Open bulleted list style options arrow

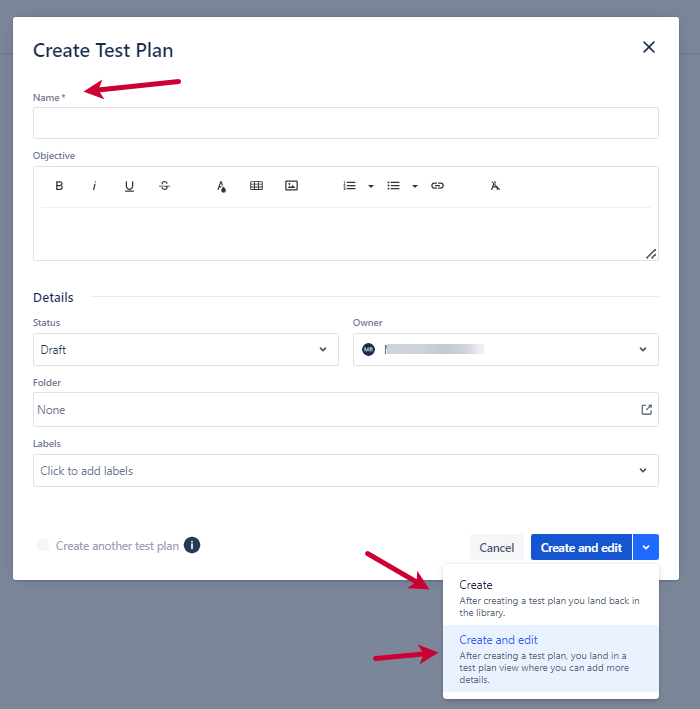point(415,186)
